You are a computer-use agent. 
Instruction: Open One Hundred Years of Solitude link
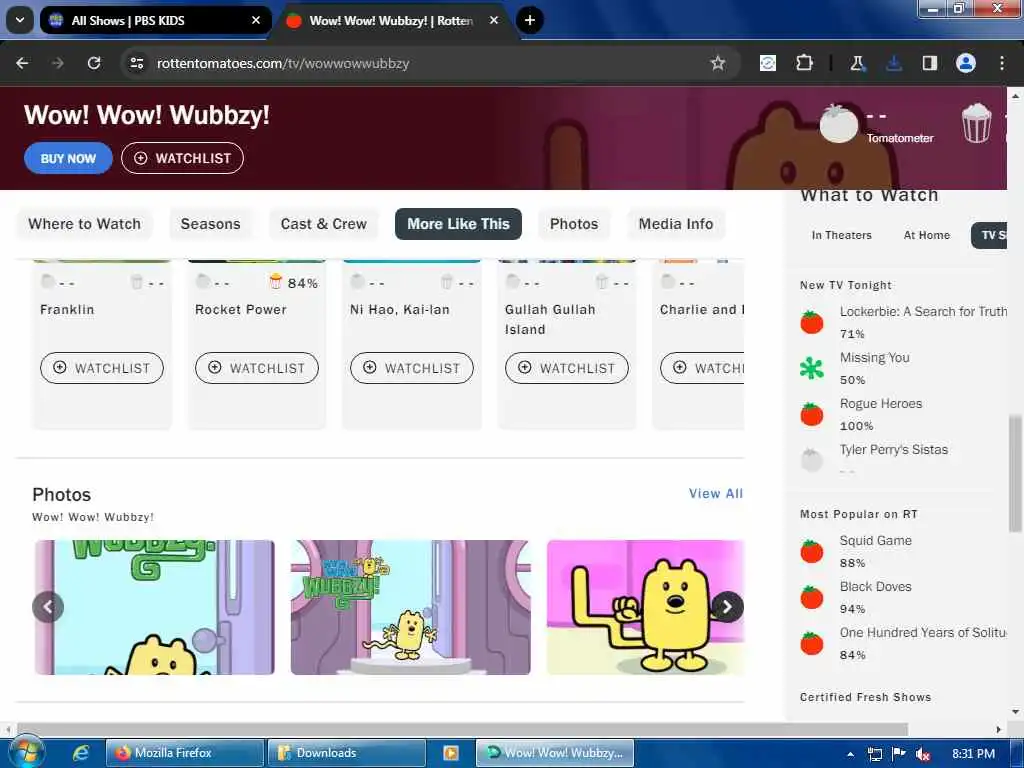[923, 632]
